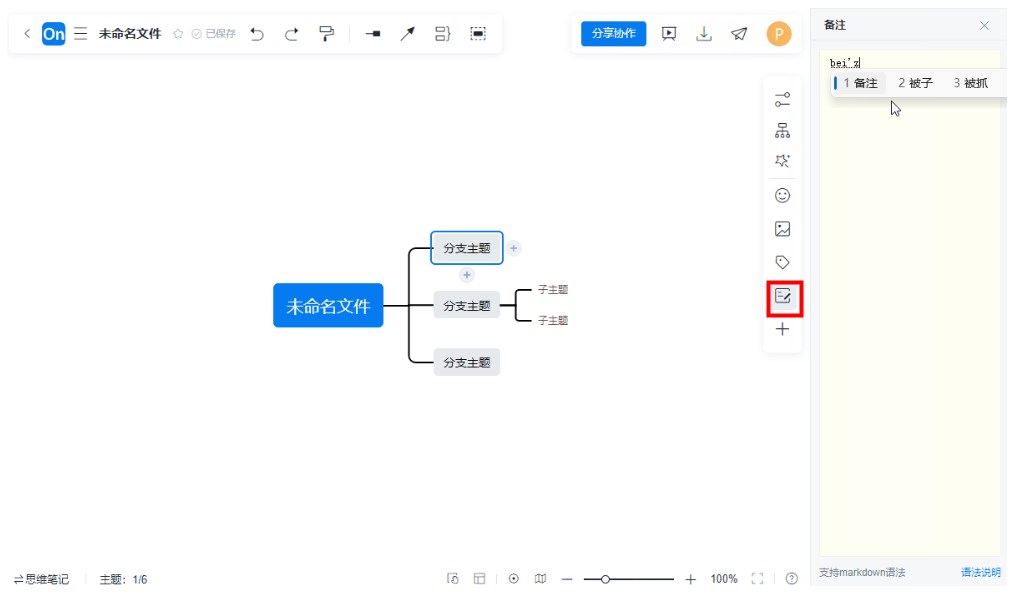
Task: Click the format painter icon in toolbar
Action: (x=326, y=34)
